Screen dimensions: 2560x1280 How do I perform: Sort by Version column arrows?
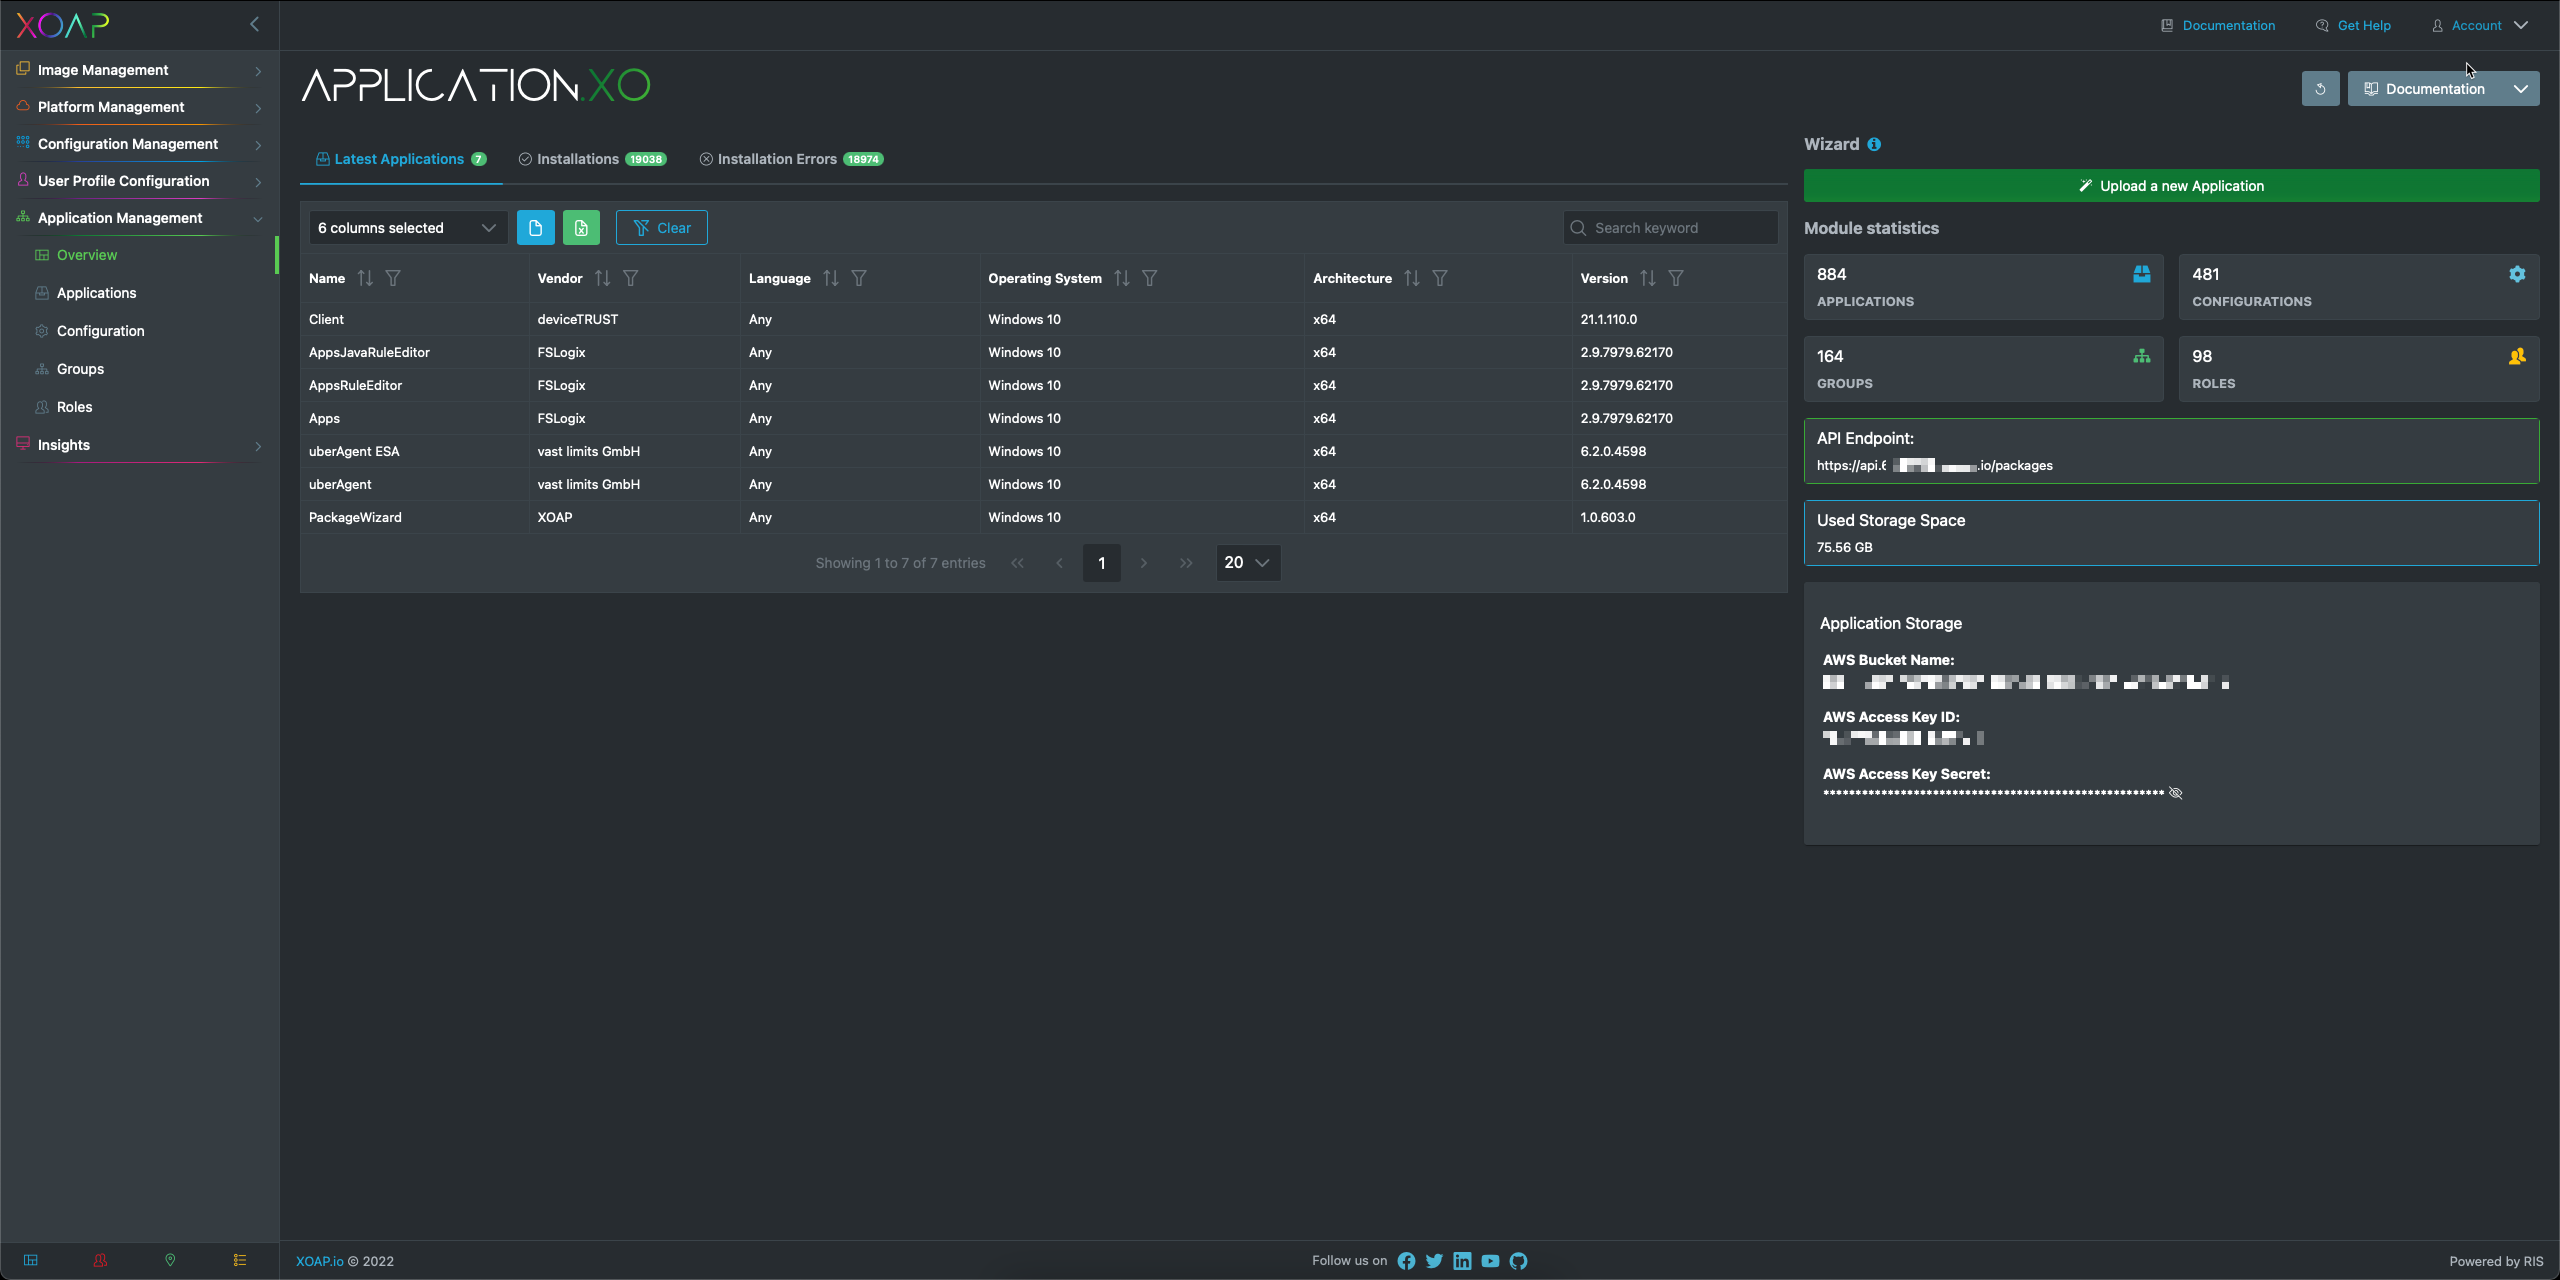click(1648, 278)
